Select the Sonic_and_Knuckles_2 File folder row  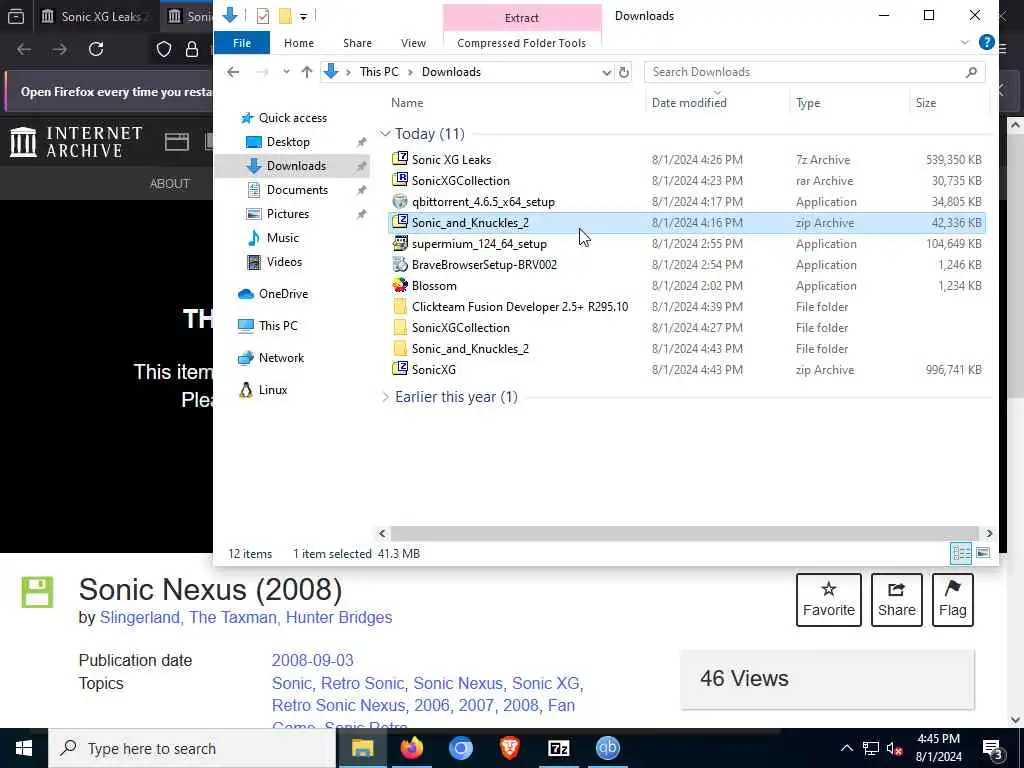coord(686,349)
